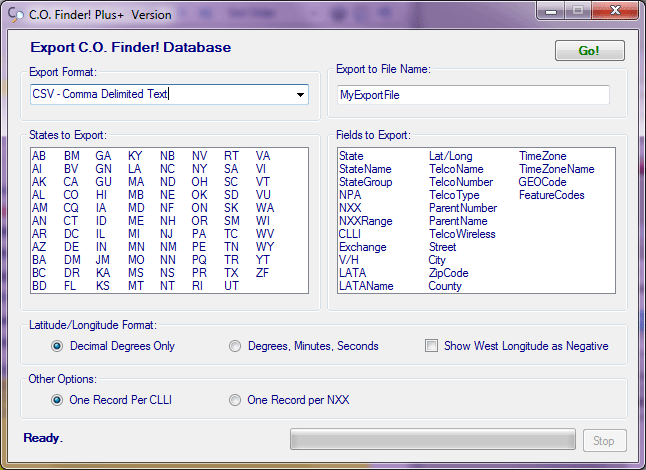Select ON in States to Export

[199, 208]
